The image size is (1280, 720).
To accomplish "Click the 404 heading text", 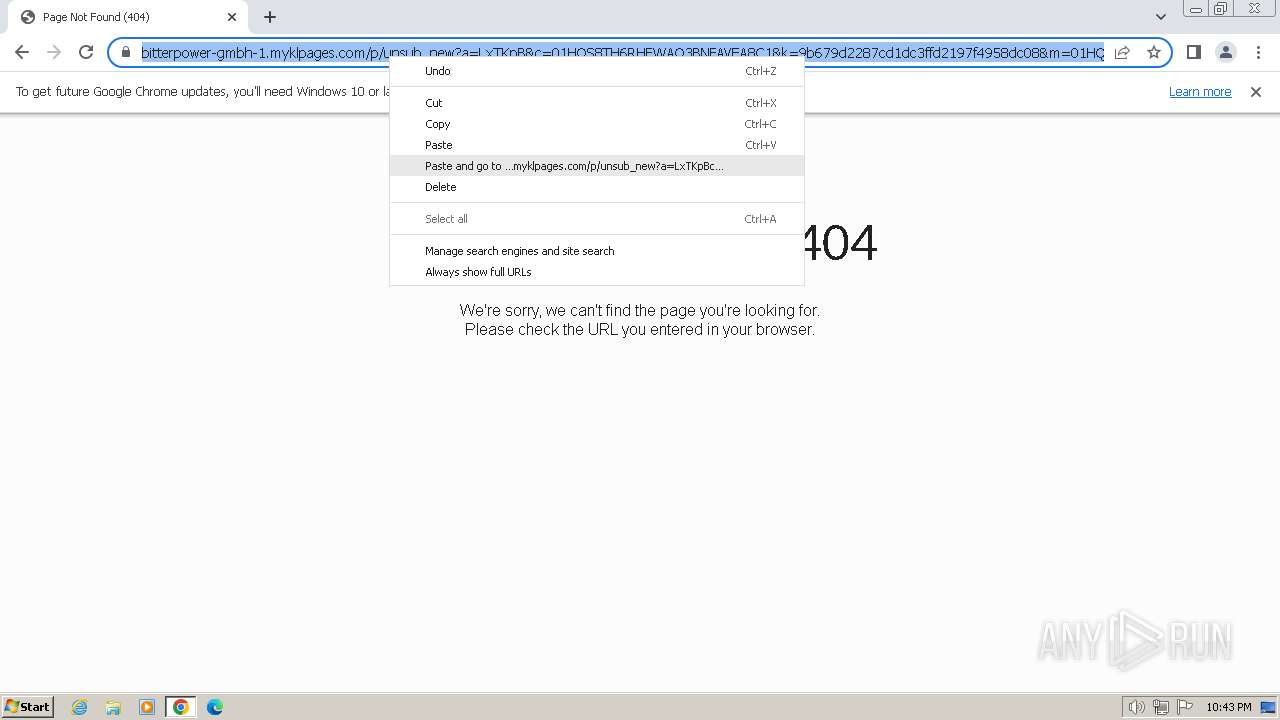I will [x=839, y=243].
